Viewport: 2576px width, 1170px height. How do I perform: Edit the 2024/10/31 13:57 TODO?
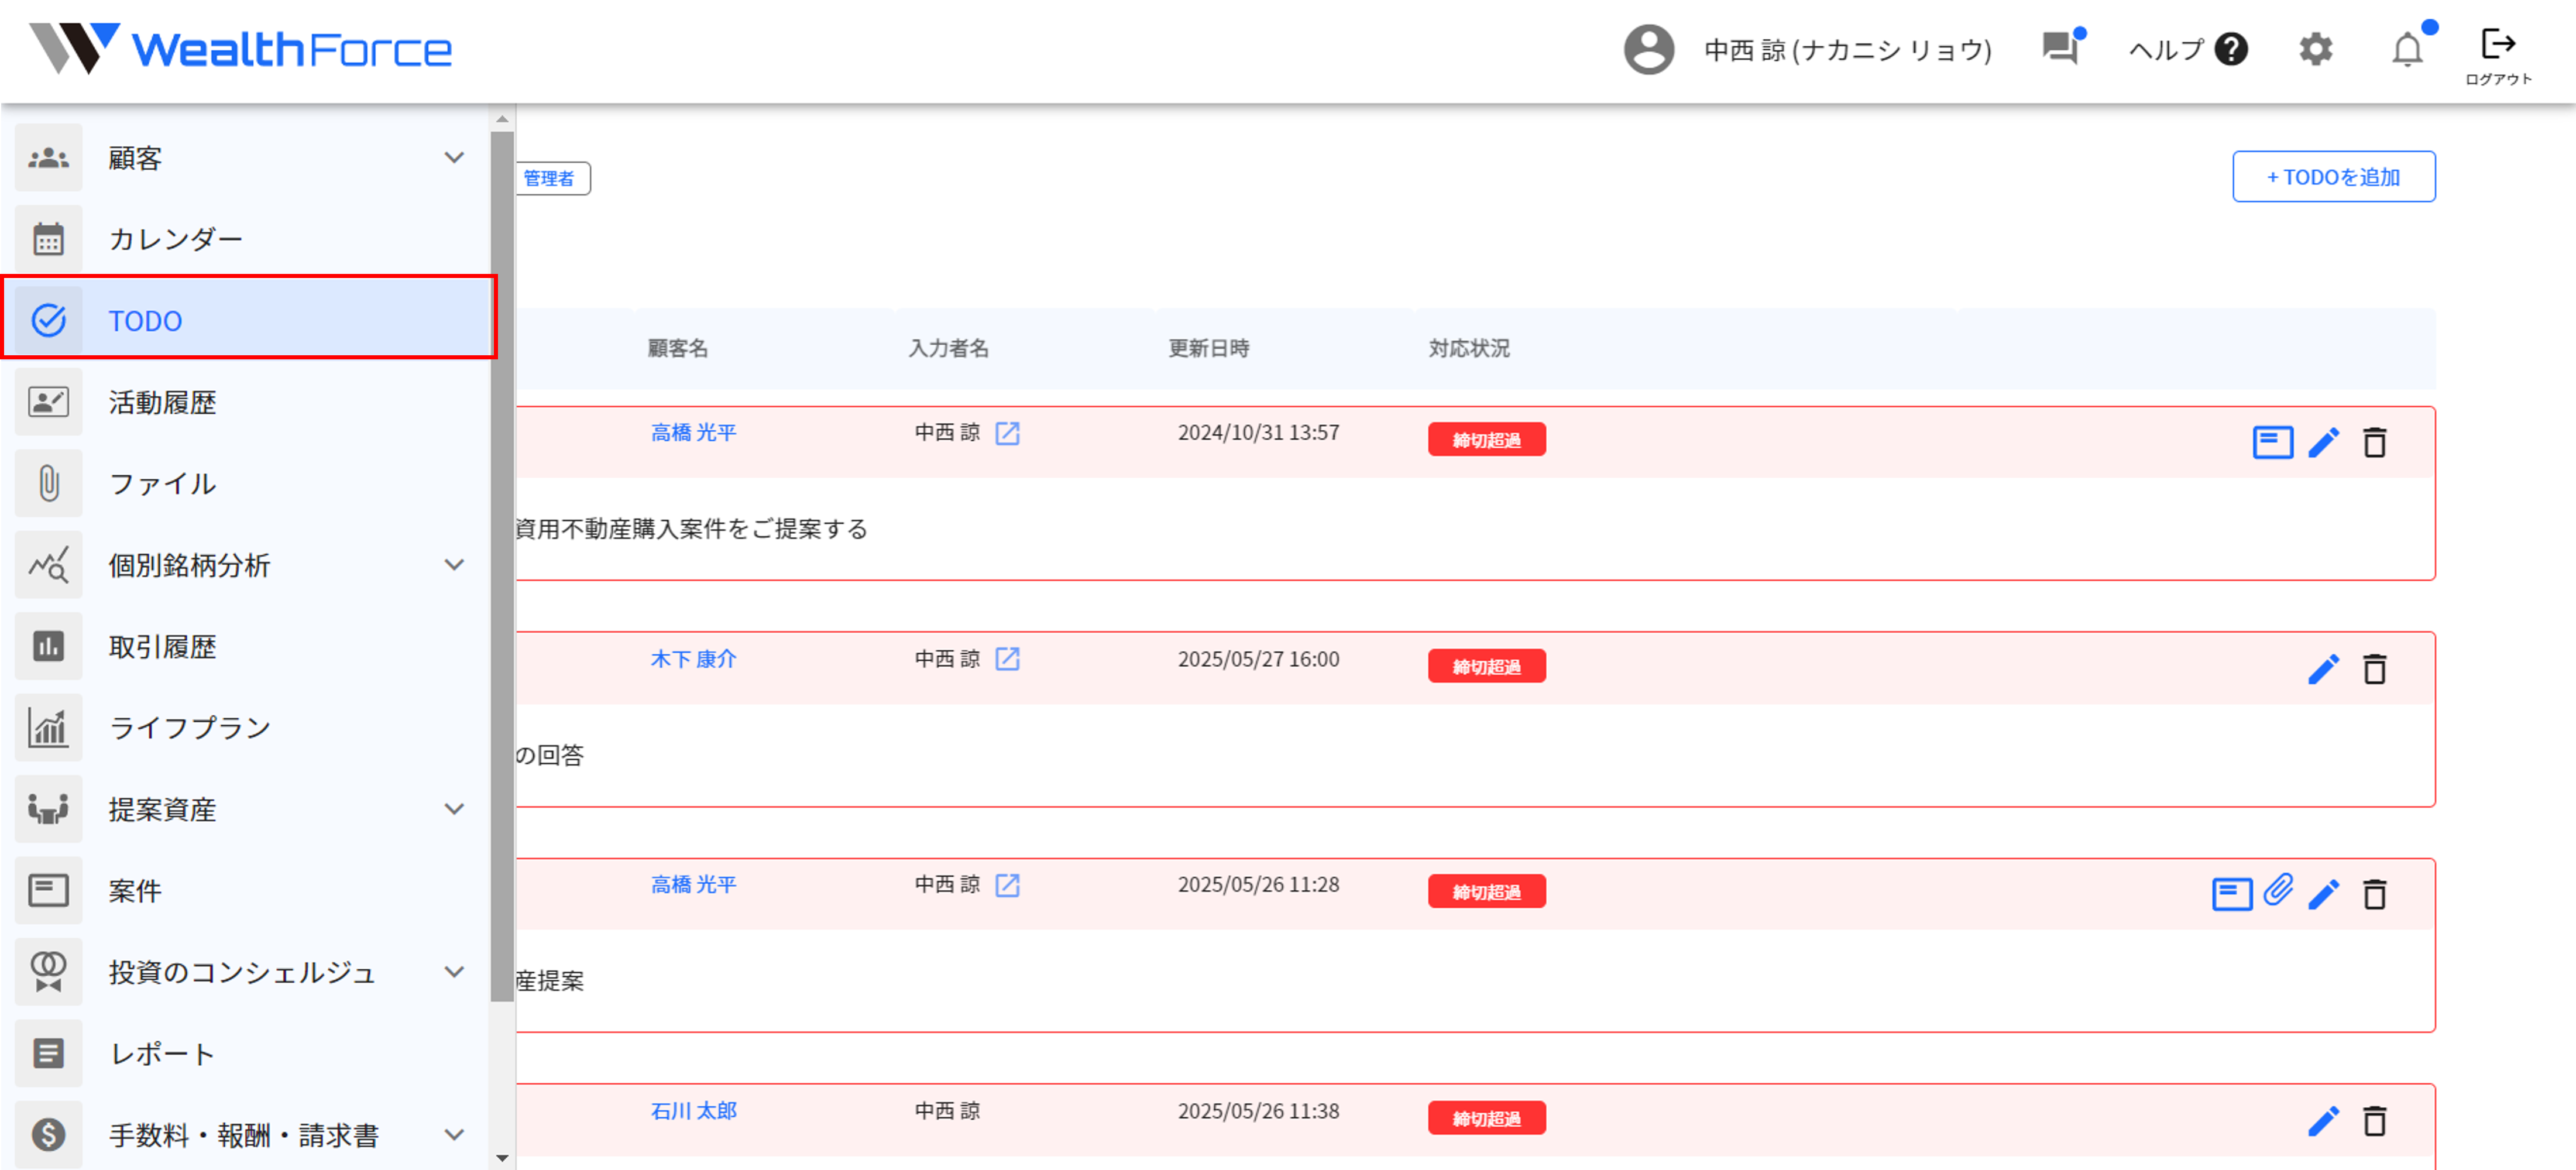(x=2324, y=442)
